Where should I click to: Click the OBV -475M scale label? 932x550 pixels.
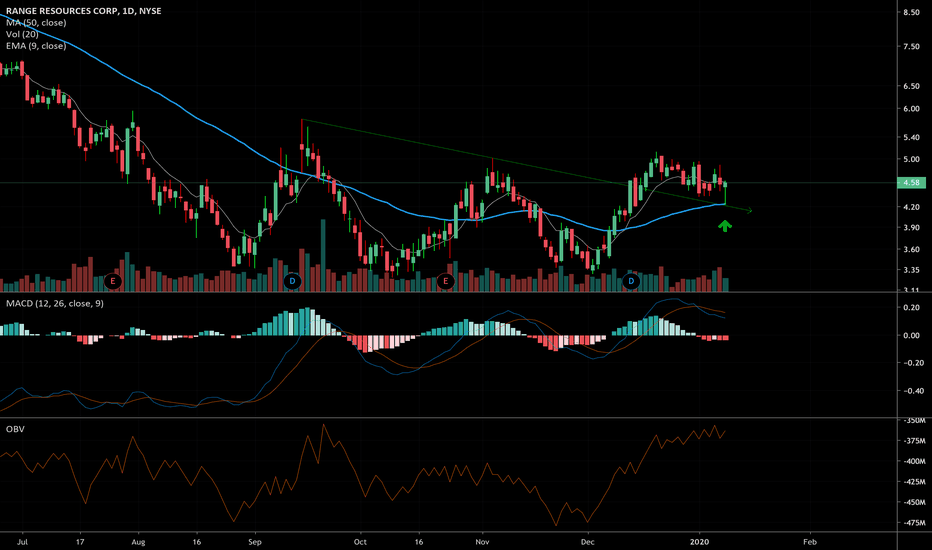[914, 523]
